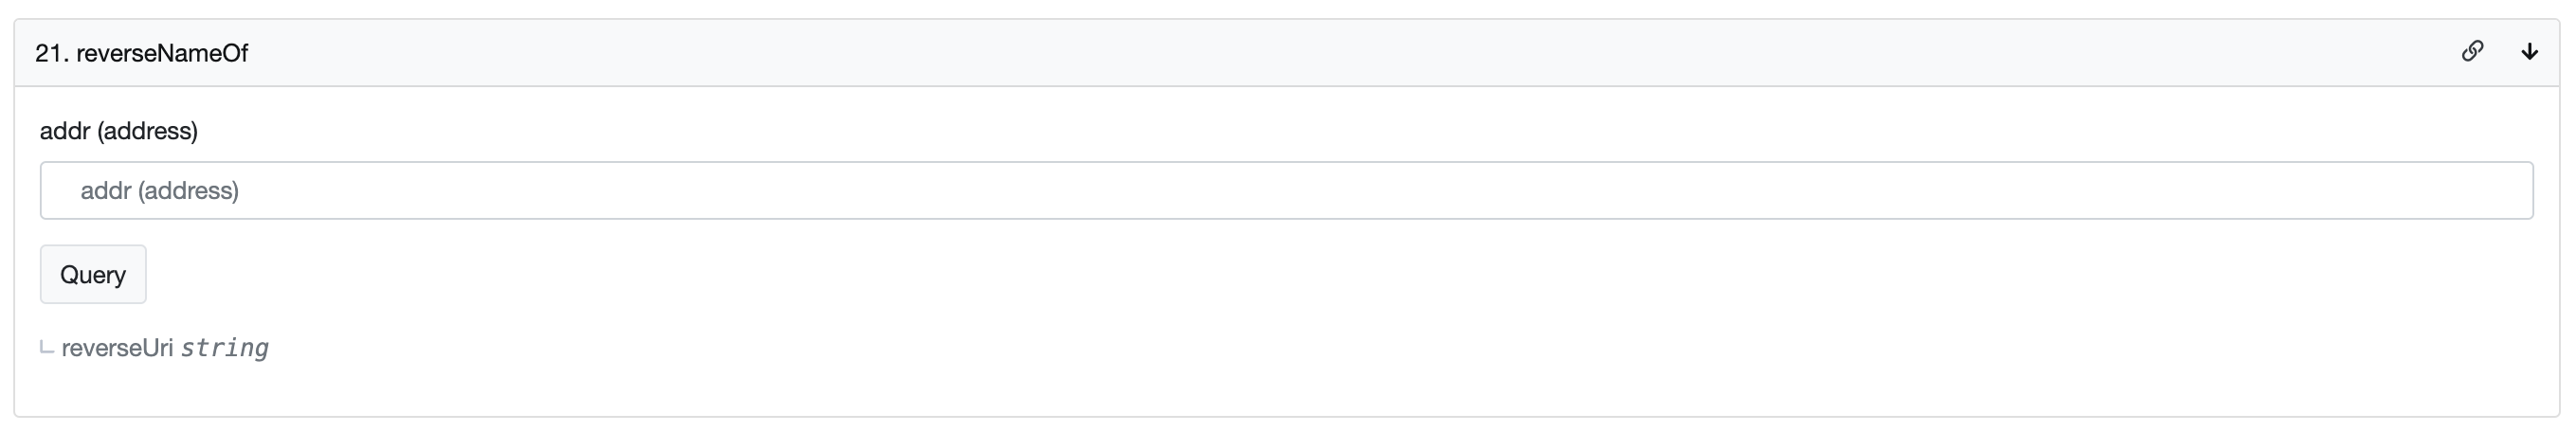
Task: Collapse the reverseNameOf panel via arrow
Action: coord(2529,52)
